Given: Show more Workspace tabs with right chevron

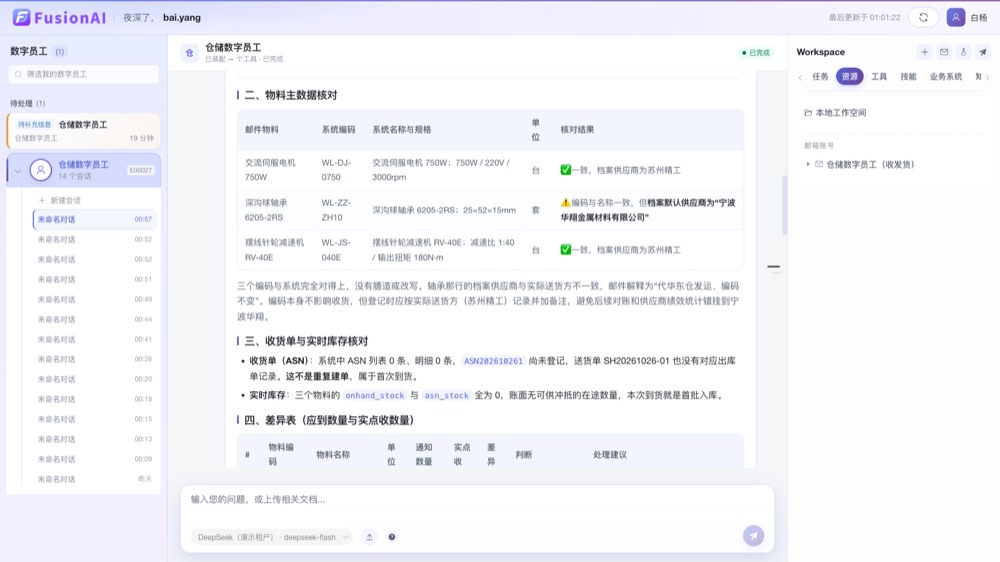Looking at the screenshot, I should point(988,77).
